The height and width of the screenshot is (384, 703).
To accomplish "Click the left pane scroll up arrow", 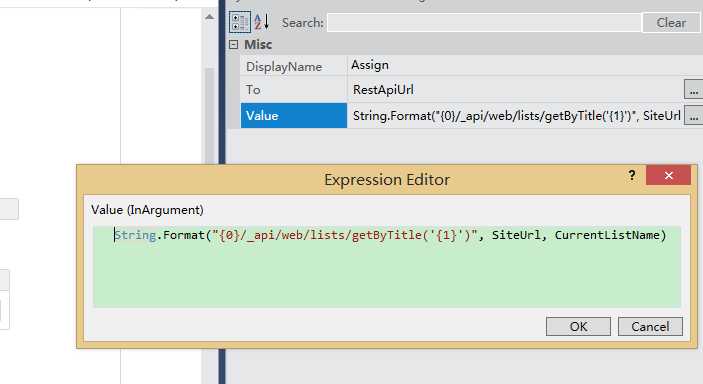I will click(209, 17).
